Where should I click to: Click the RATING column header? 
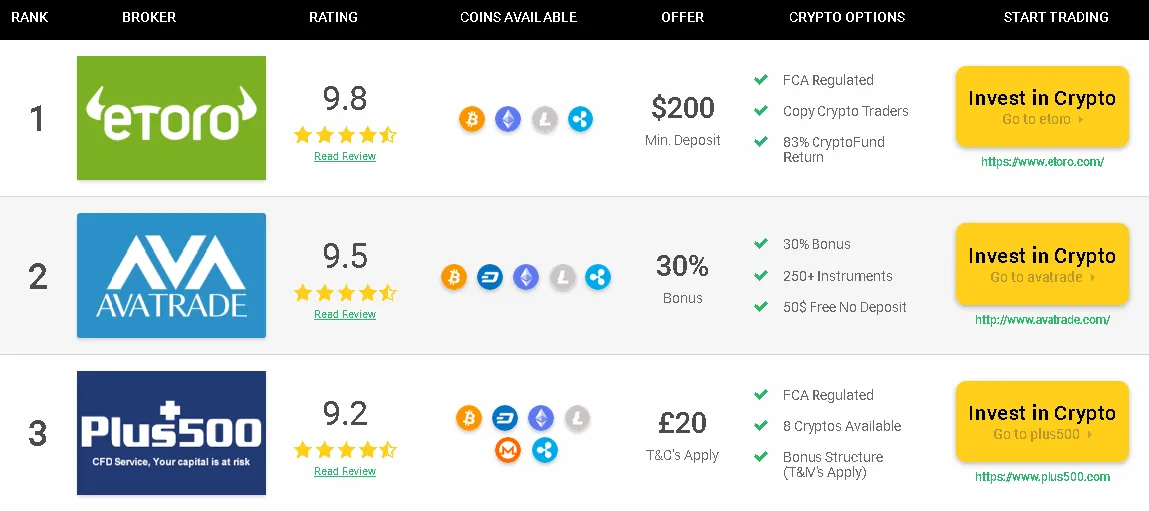(x=333, y=17)
